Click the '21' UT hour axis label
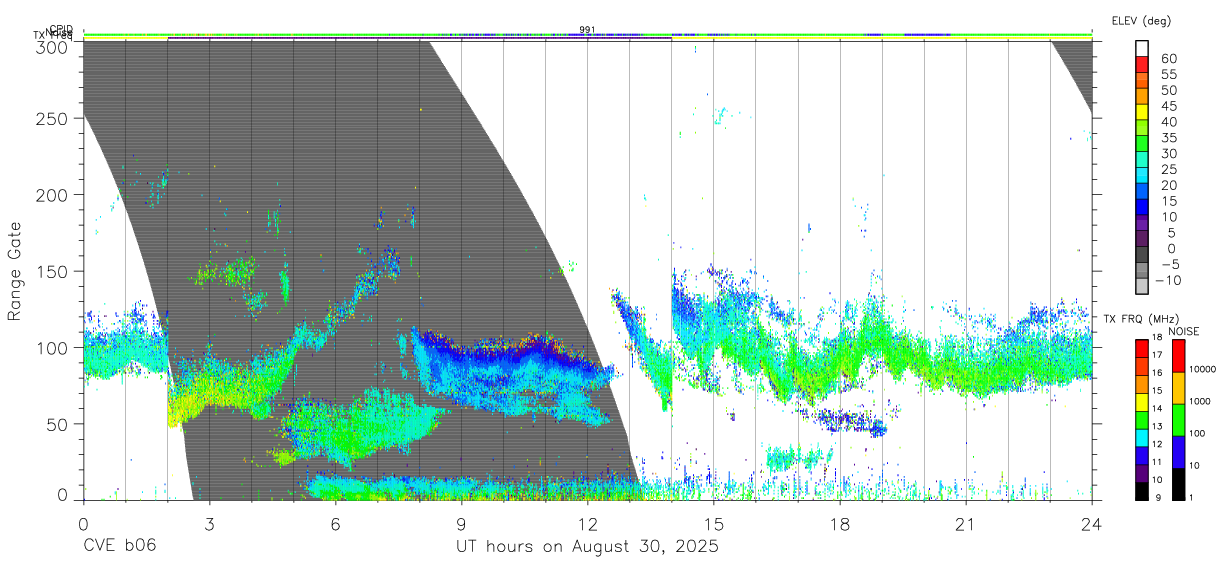Image resolution: width=1228 pixels, height=567 pixels. 966,524
